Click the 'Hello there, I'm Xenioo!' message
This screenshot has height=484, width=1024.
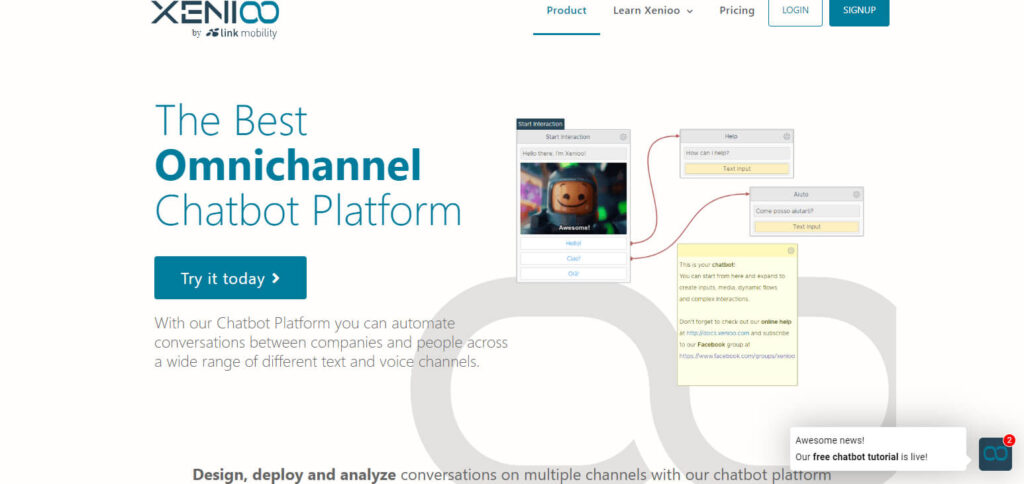click(x=573, y=153)
